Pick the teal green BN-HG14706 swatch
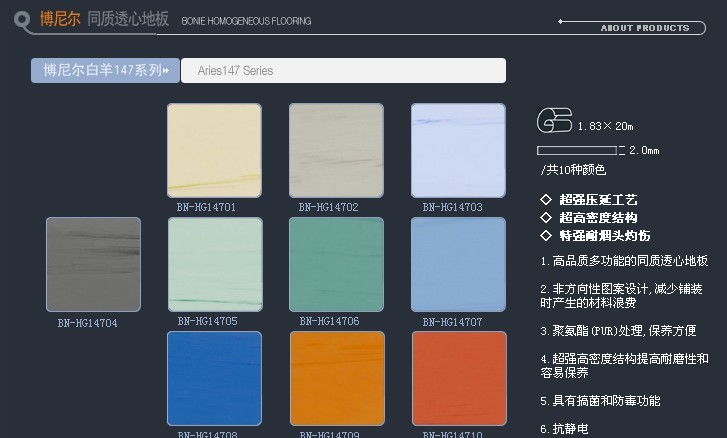Screen dimensions: 727x438 (336, 265)
